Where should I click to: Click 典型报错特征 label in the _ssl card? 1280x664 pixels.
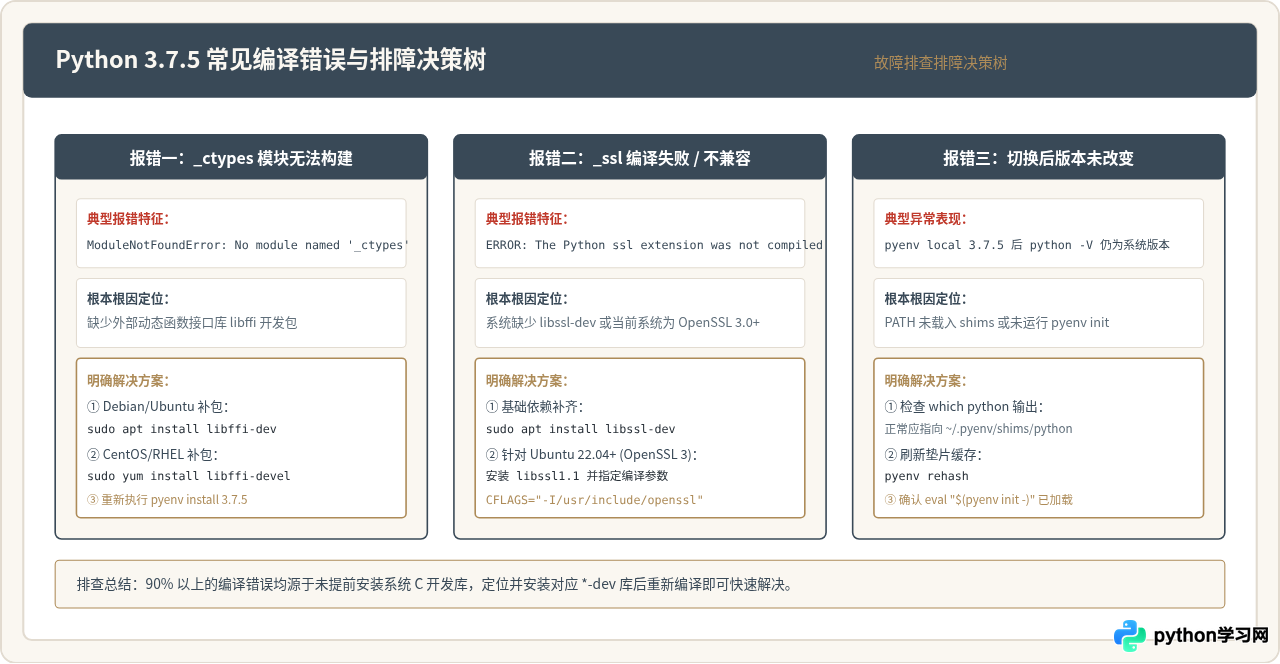pos(527,218)
